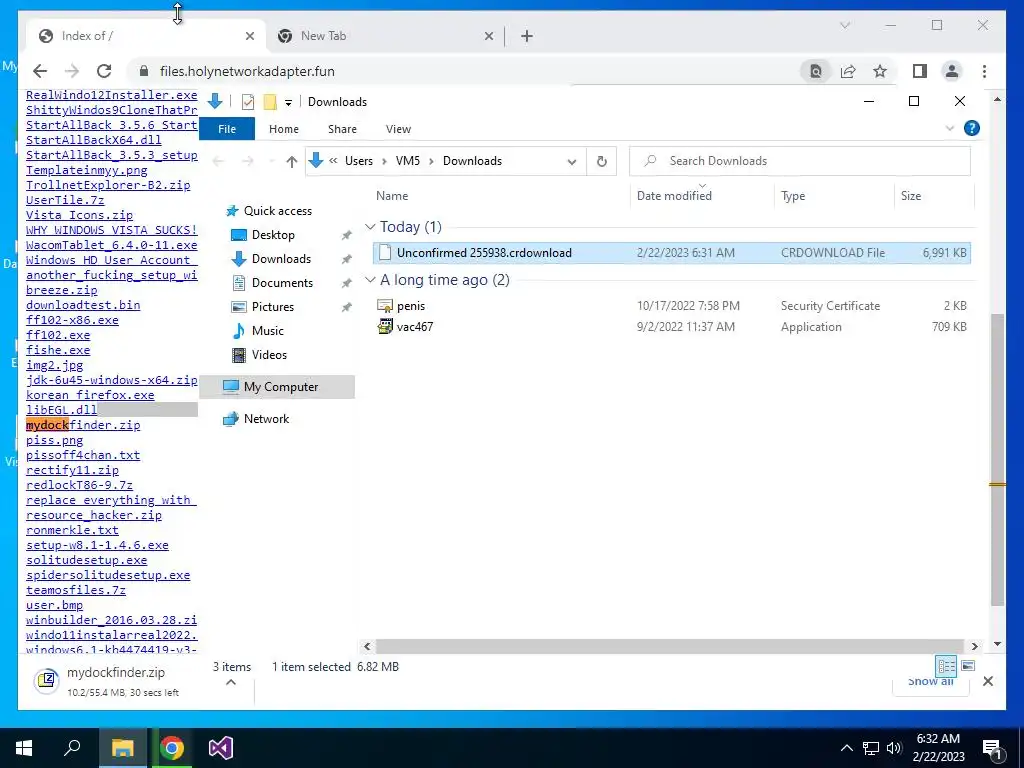The height and width of the screenshot is (768, 1024).
Task: Click Chrome's back arrow
Action: [x=40, y=71]
